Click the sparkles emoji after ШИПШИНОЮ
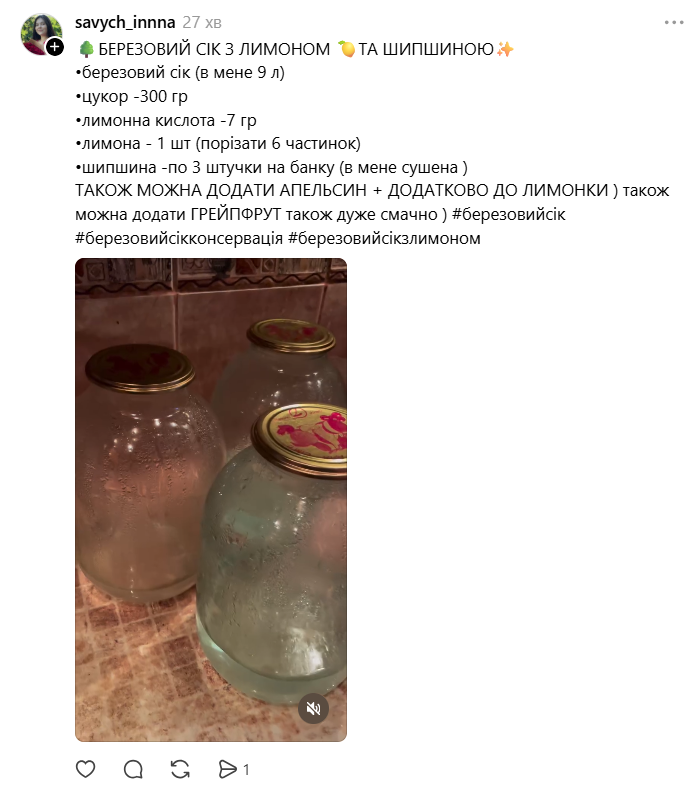The image size is (698, 786). click(505, 49)
